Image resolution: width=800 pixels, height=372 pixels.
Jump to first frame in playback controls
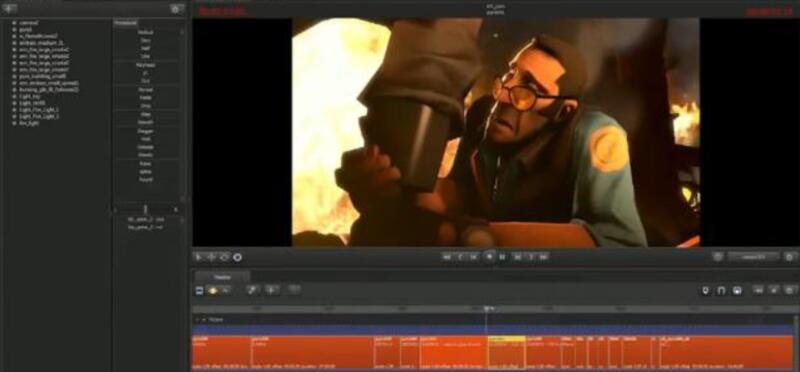447,257
